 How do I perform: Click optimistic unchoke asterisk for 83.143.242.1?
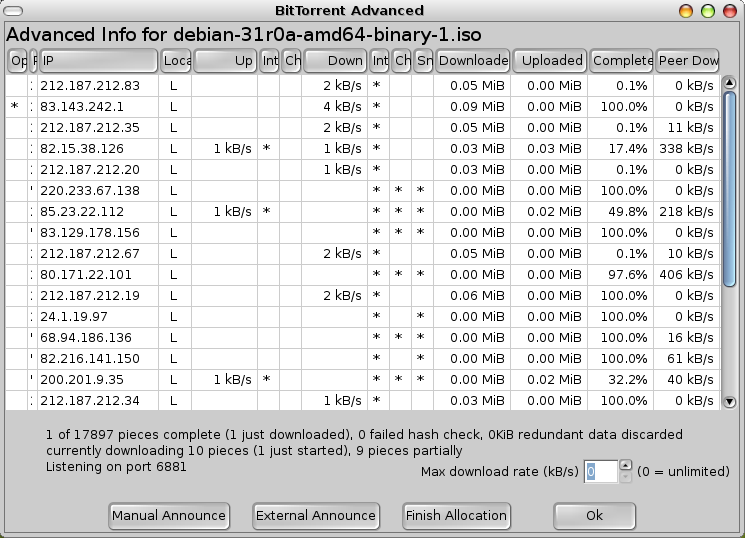[15, 106]
